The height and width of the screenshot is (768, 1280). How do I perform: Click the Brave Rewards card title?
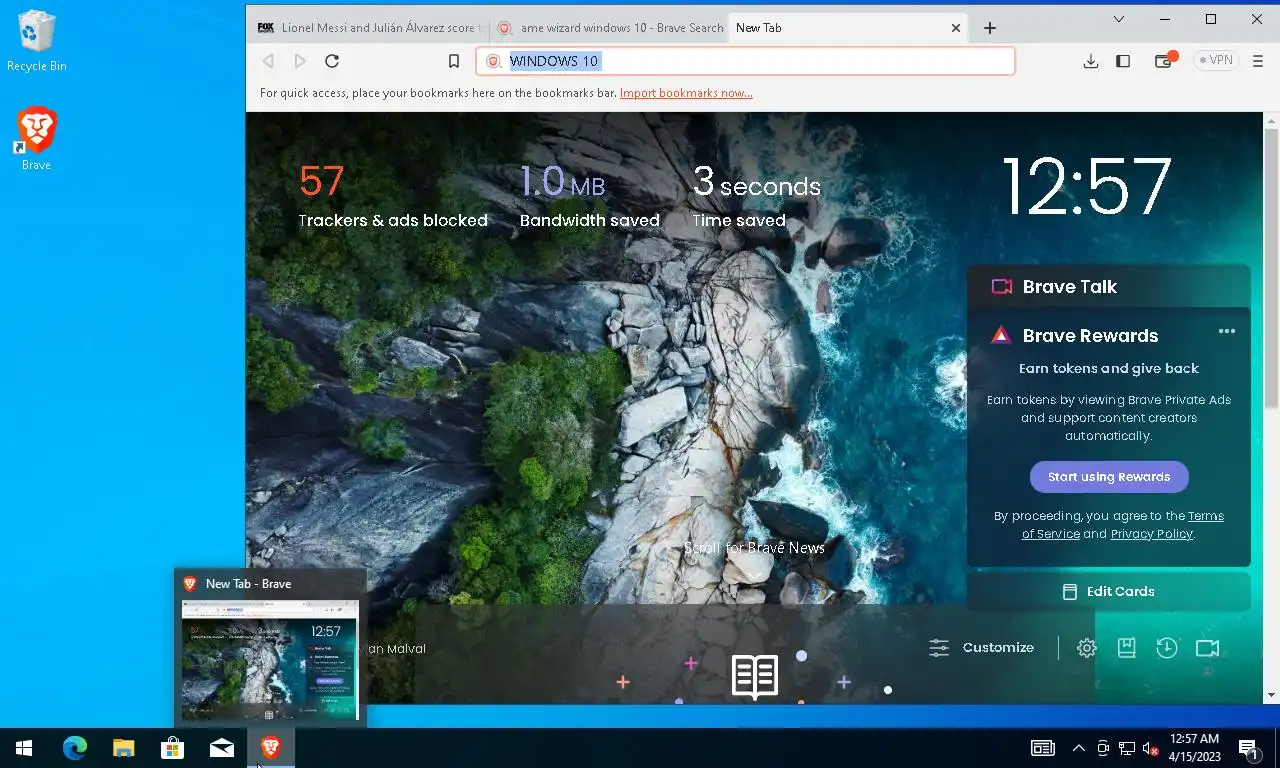pos(1090,336)
